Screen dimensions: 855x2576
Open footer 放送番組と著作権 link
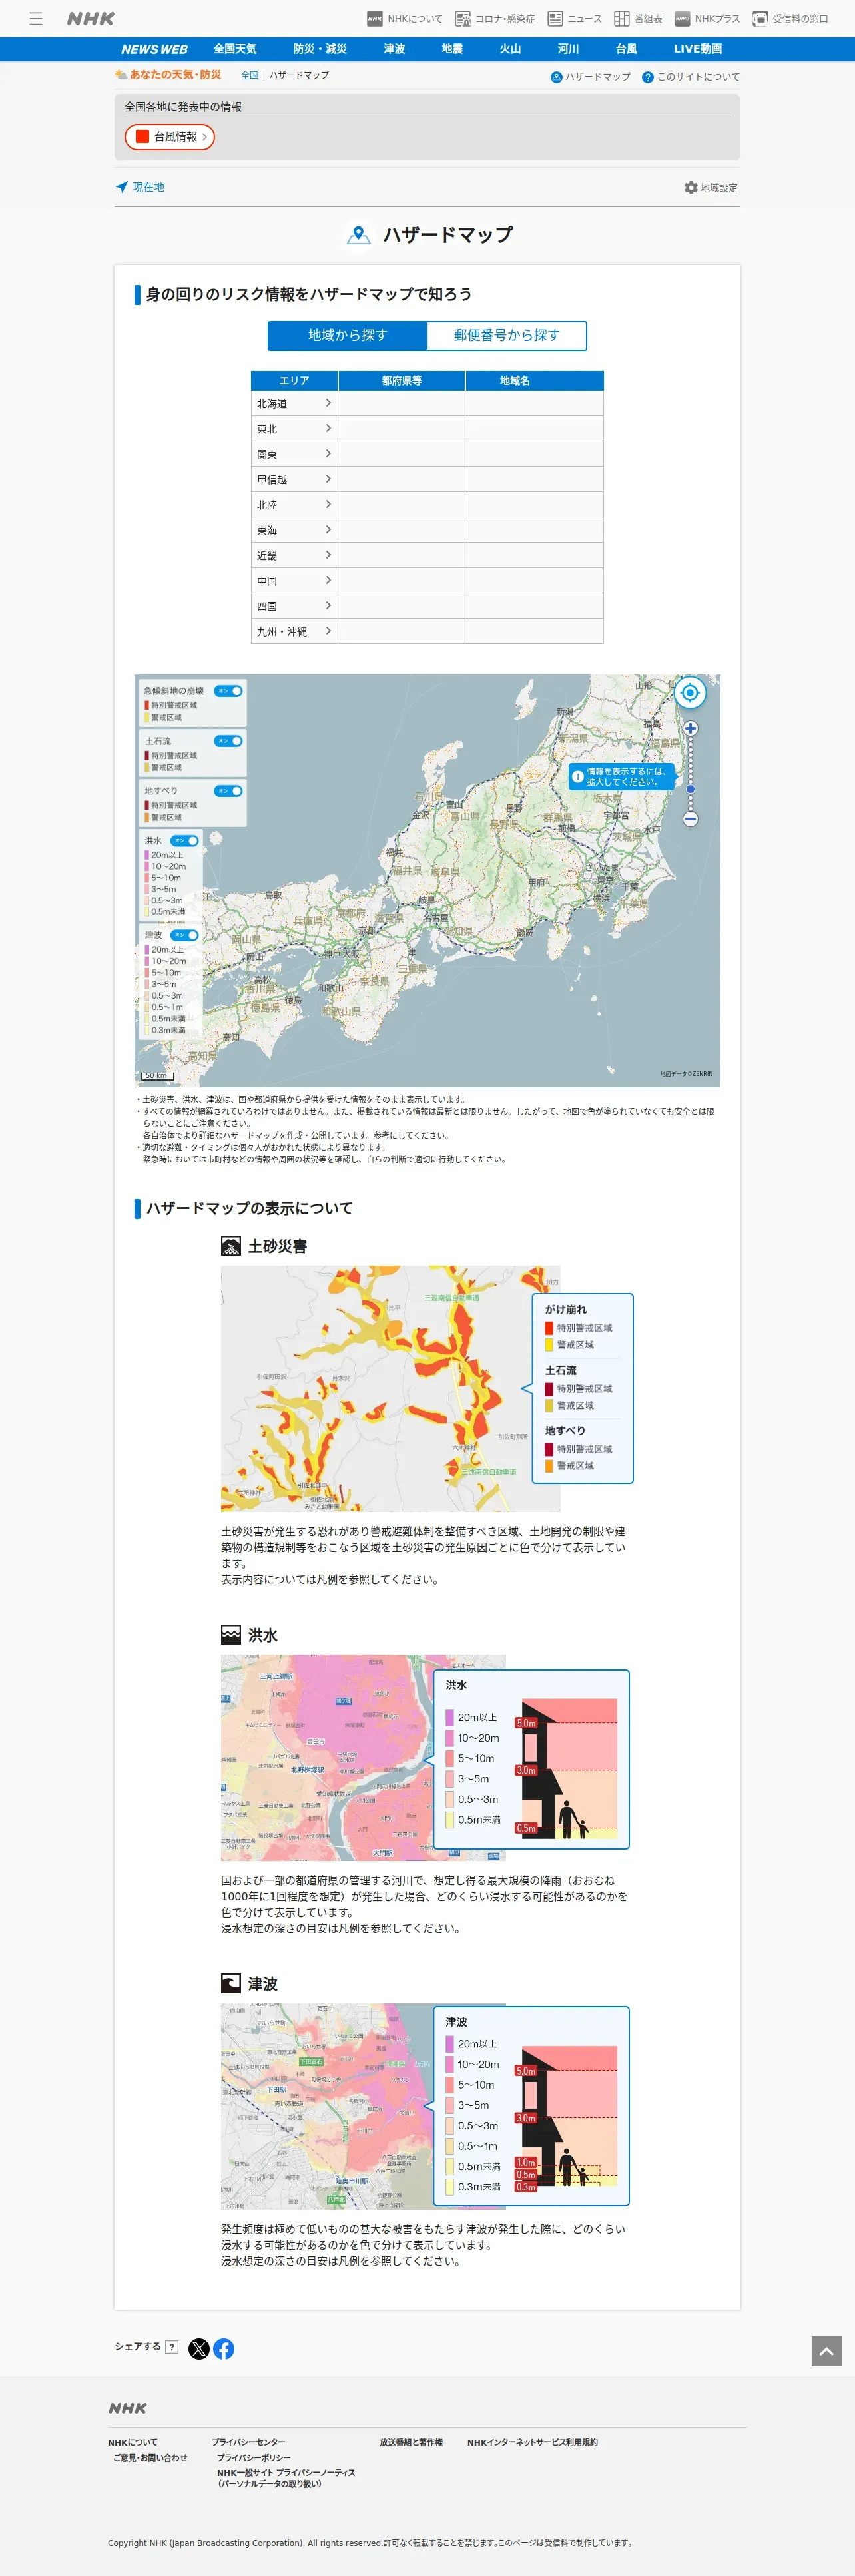coord(411,2442)
